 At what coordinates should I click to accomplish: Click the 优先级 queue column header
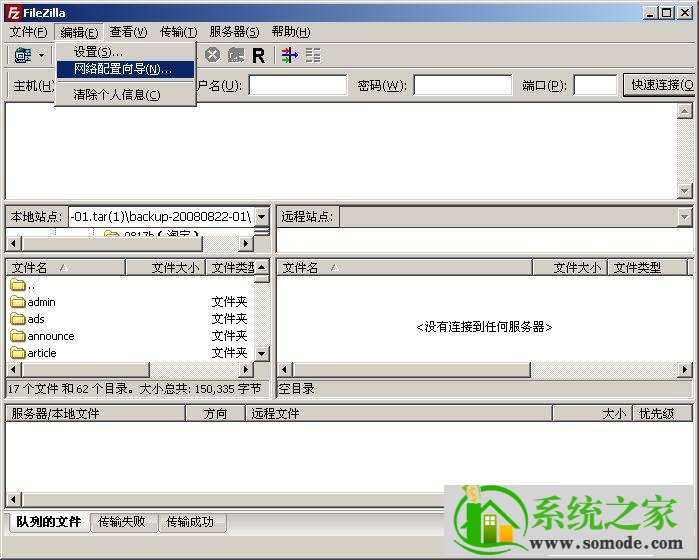click(x=662, y=413)
